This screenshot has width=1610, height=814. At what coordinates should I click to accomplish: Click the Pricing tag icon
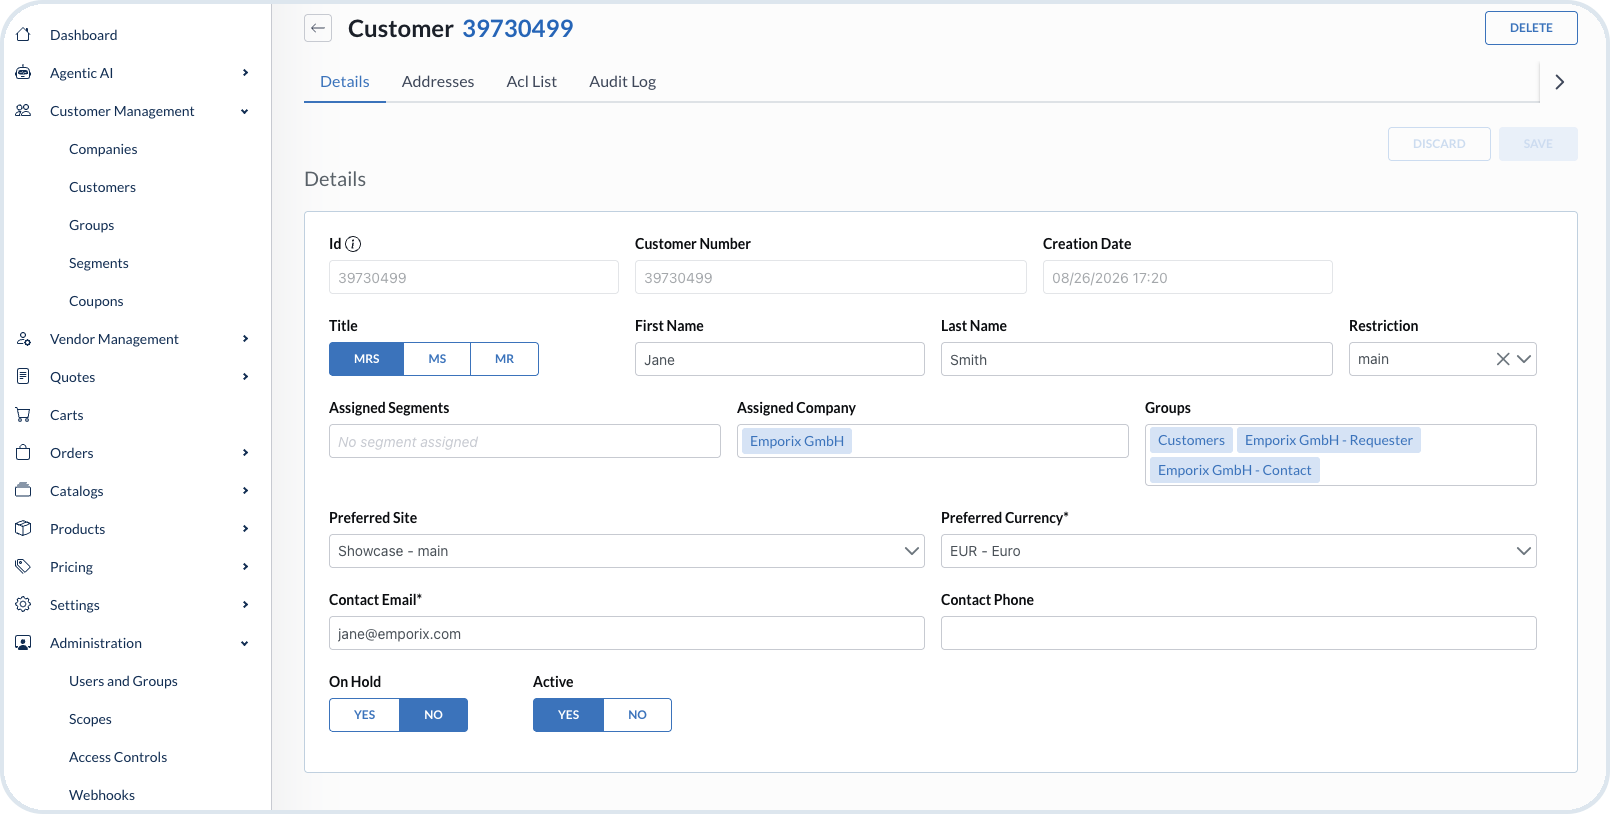click(23, 567)
